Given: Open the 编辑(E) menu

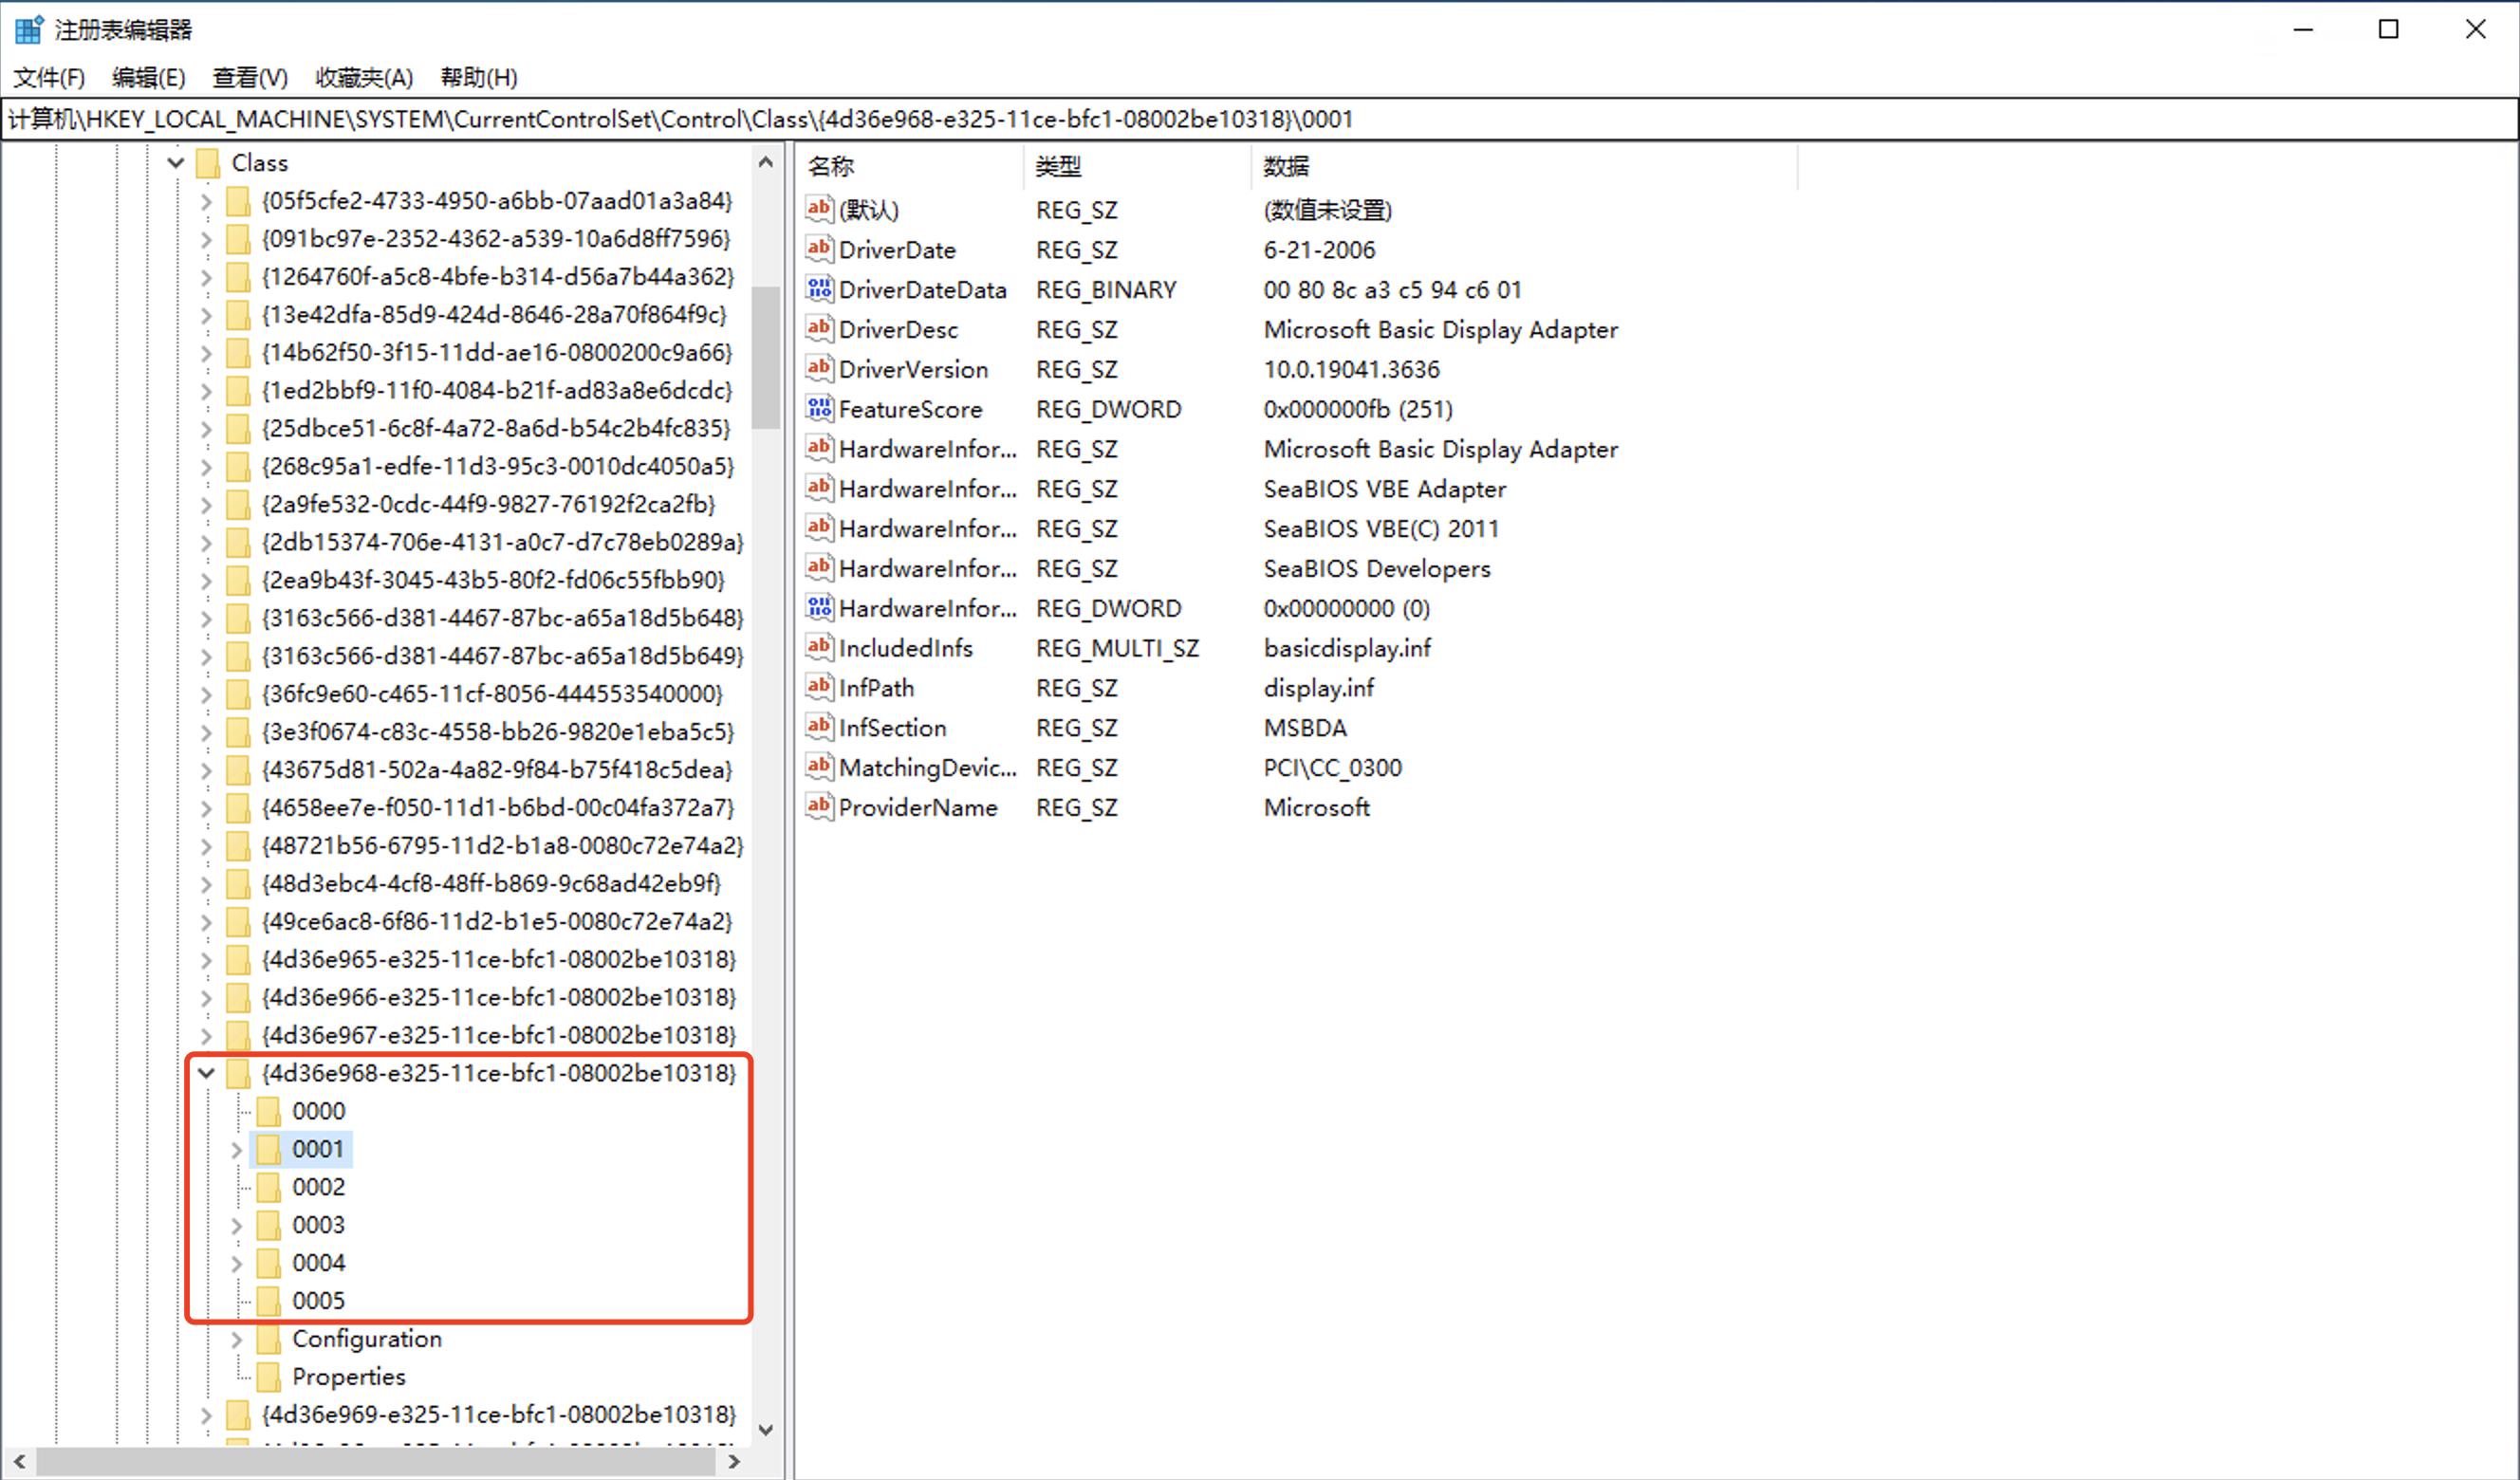Looking at the screenshot, I should (x=148, y=77).
